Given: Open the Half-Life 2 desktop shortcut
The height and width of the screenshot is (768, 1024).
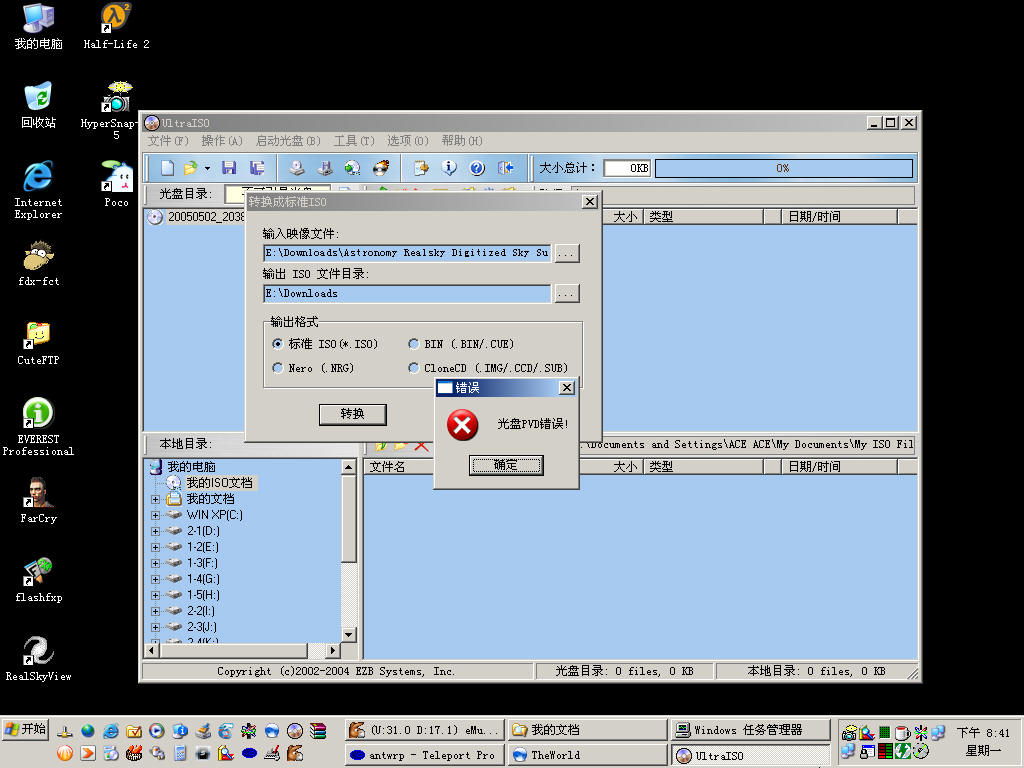Looking at the screenshot, I should pyautogui.click(x=116, y=27).
